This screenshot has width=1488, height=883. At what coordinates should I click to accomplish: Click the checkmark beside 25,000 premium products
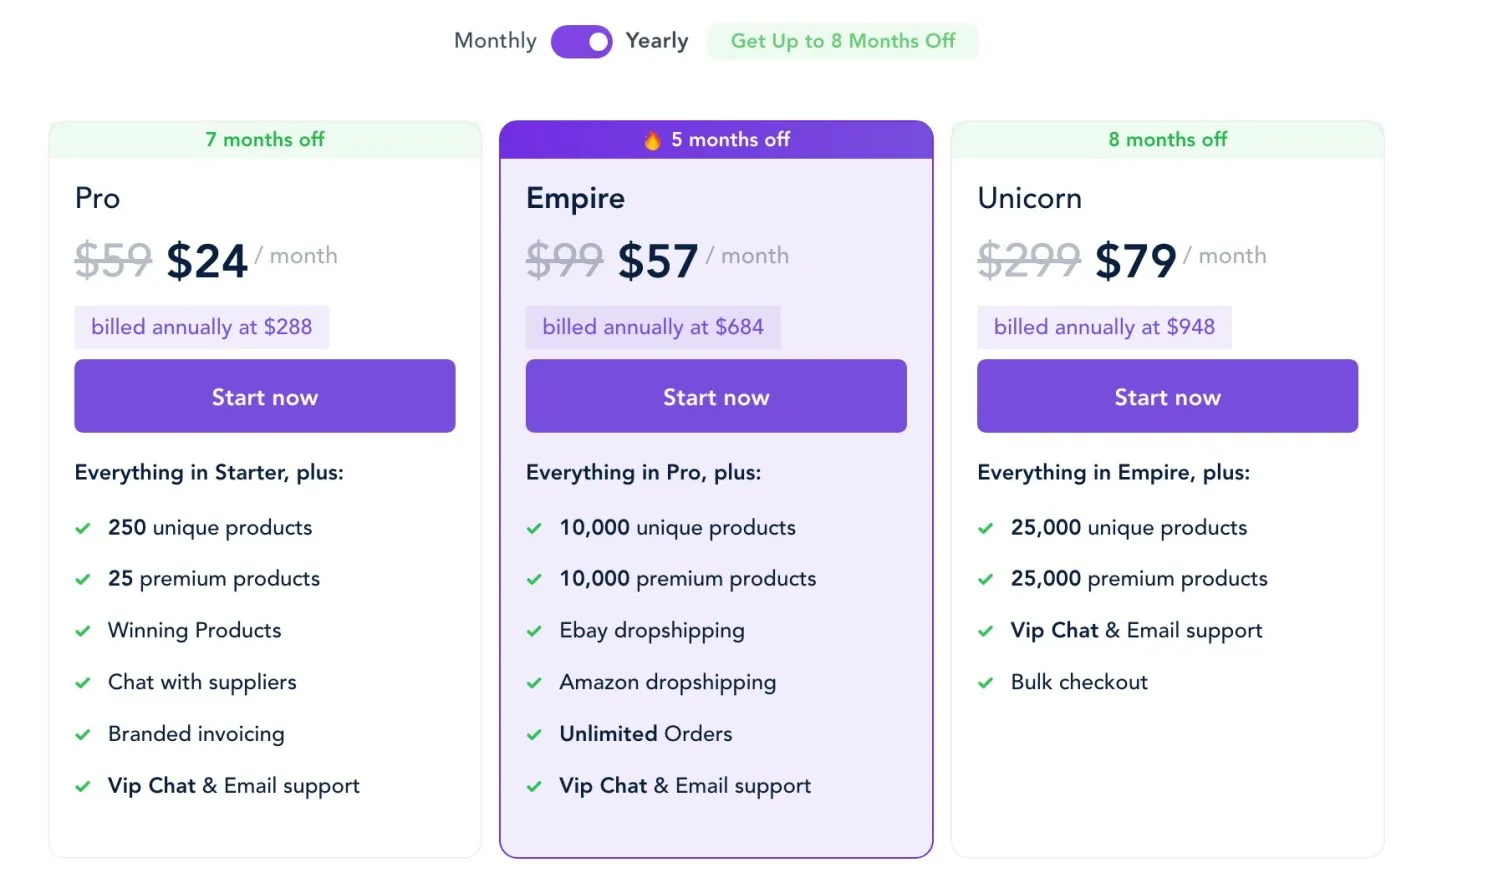(985, 578)
